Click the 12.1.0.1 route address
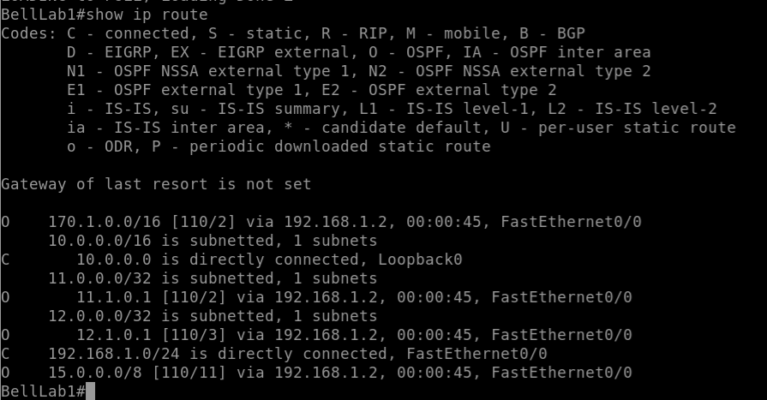This screenshot has height=400, width=767. pos(114,334)
